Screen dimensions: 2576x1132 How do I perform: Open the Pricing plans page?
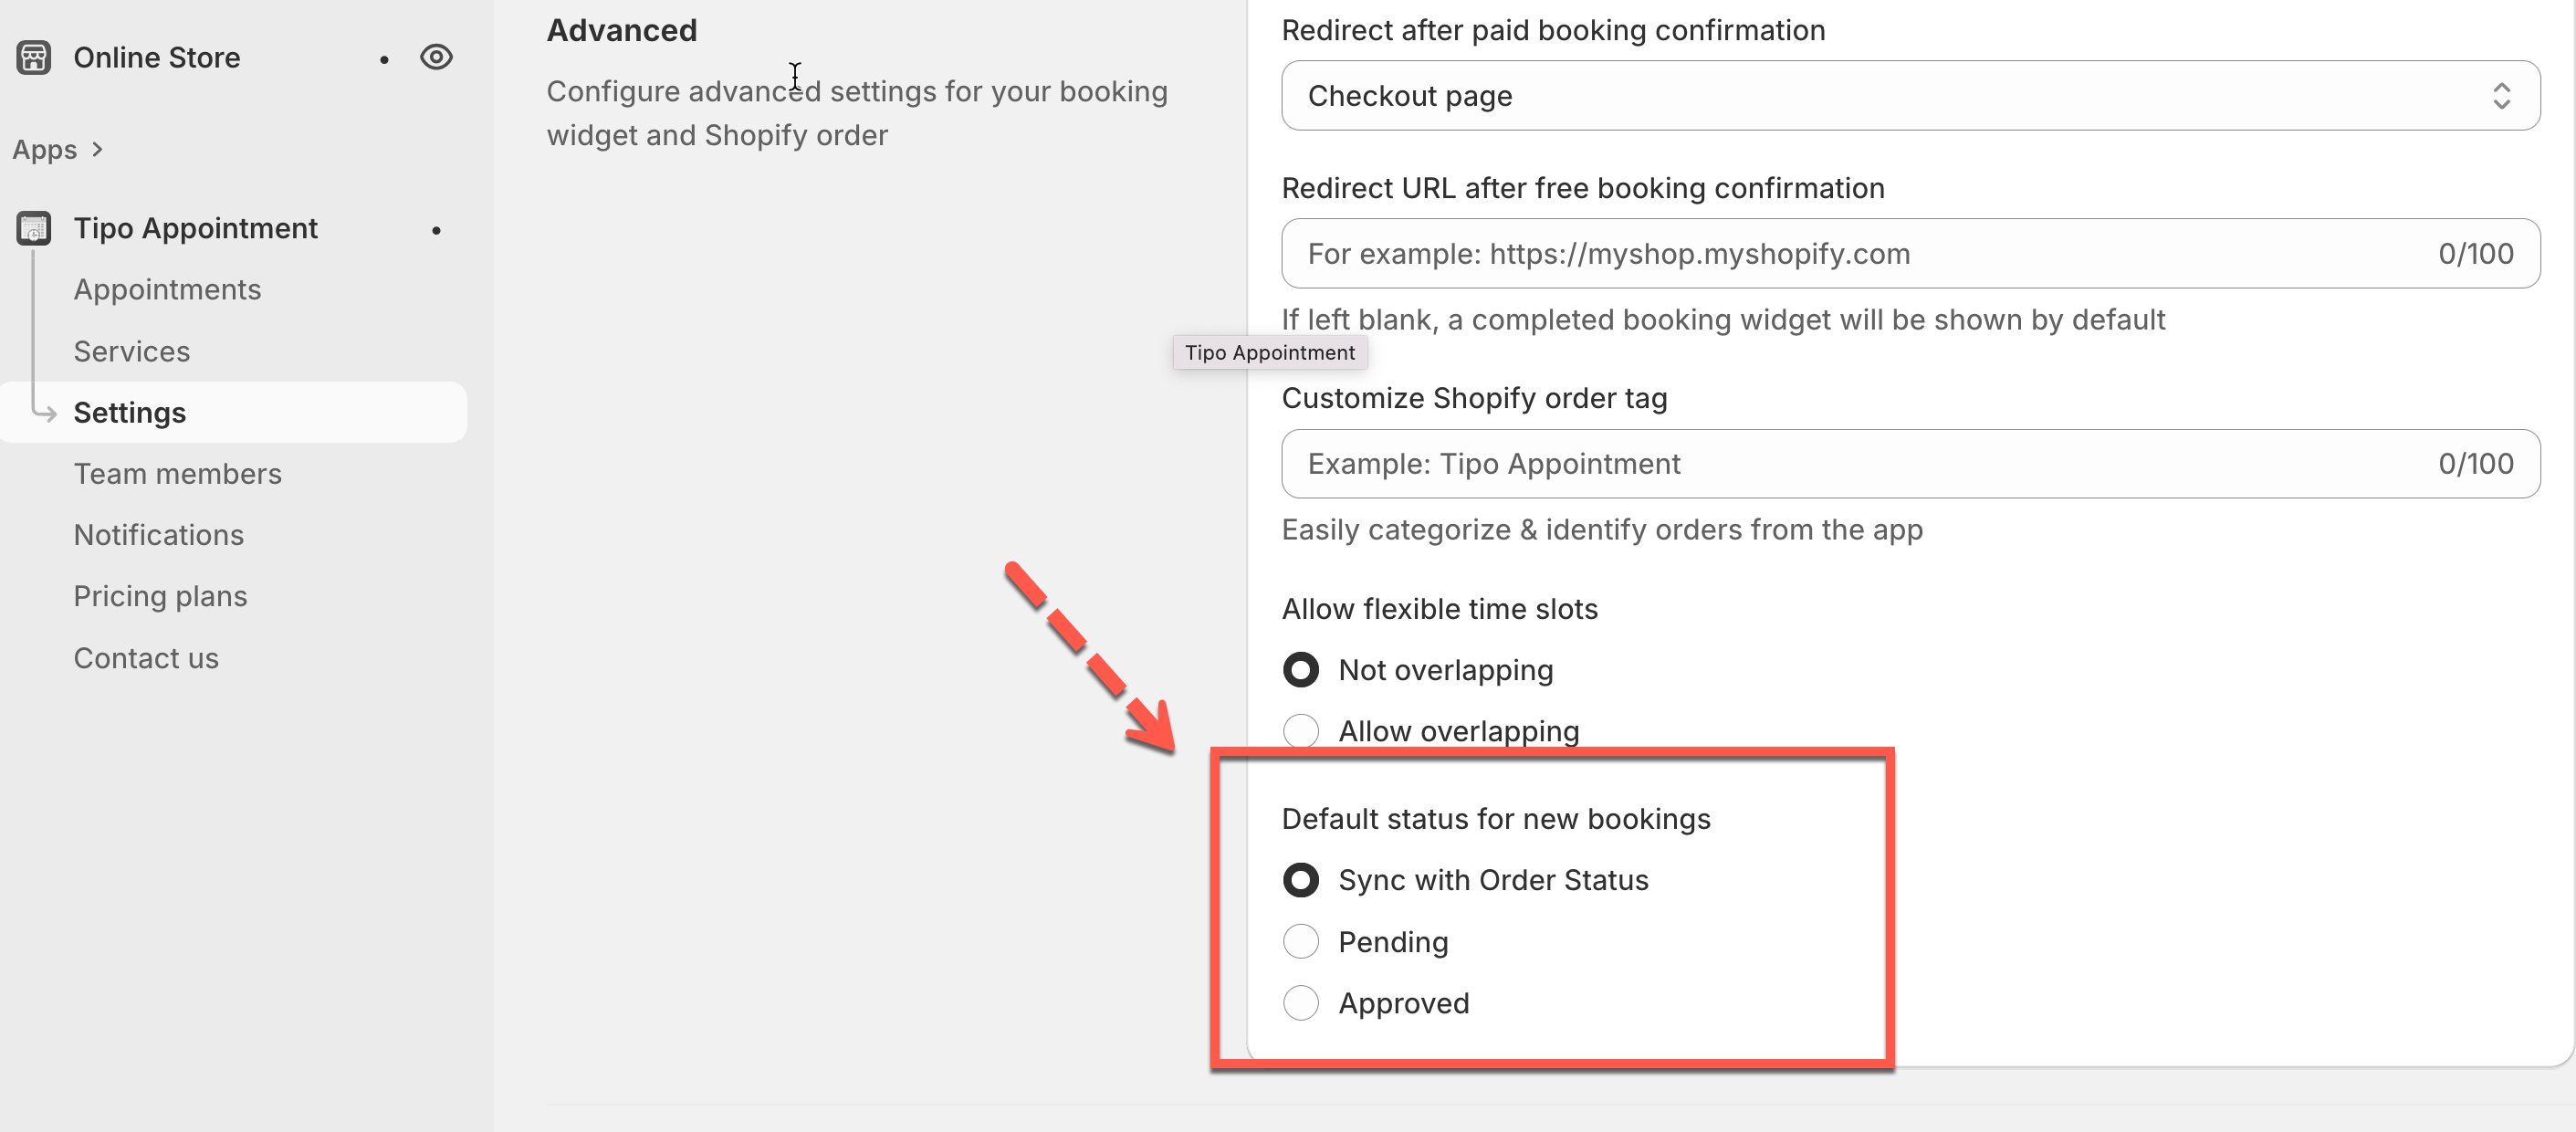point(160,597)
